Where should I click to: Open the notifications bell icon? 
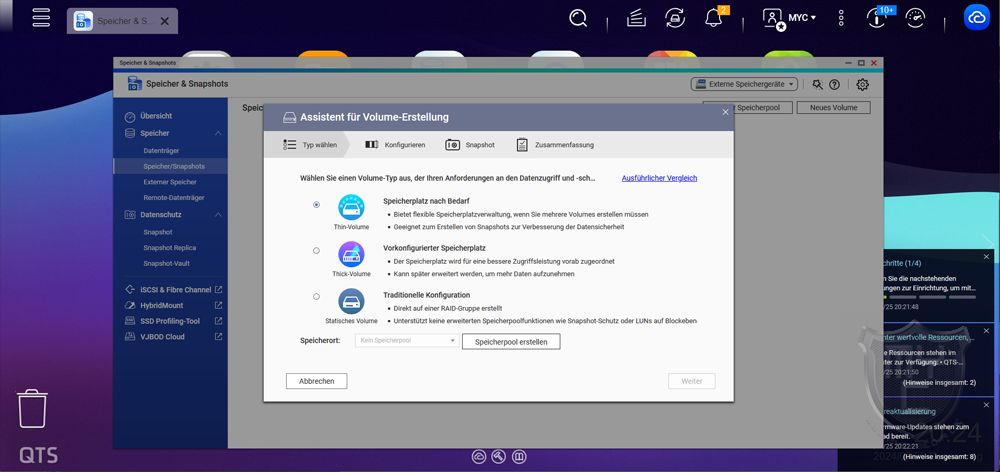(713, 18)
